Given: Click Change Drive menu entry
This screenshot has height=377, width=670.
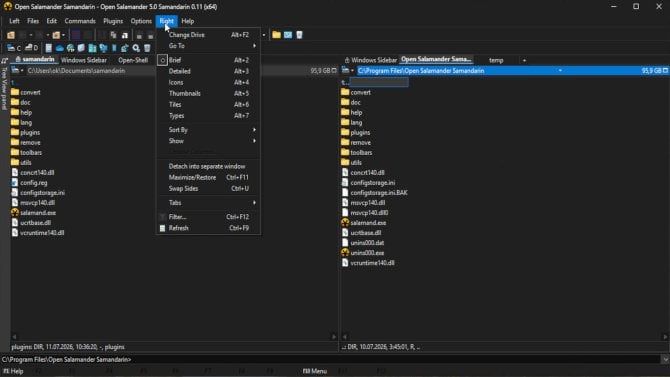Looking at the screenshot, I should coord(208,35).
